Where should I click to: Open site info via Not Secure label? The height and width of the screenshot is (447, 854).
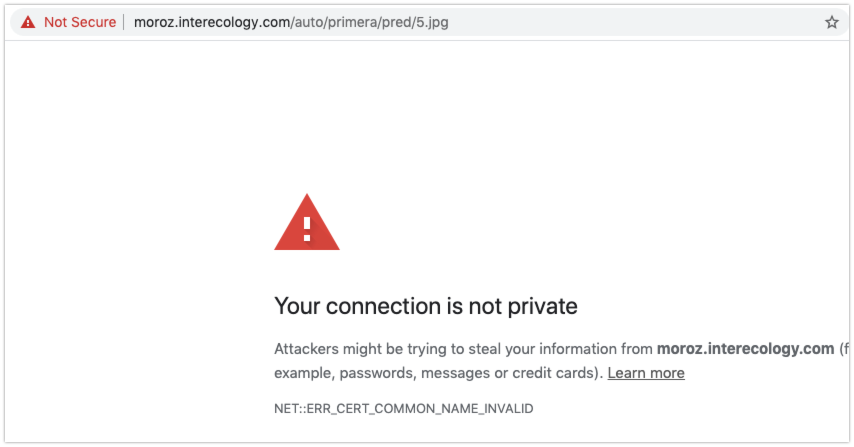tap(80, 22)
